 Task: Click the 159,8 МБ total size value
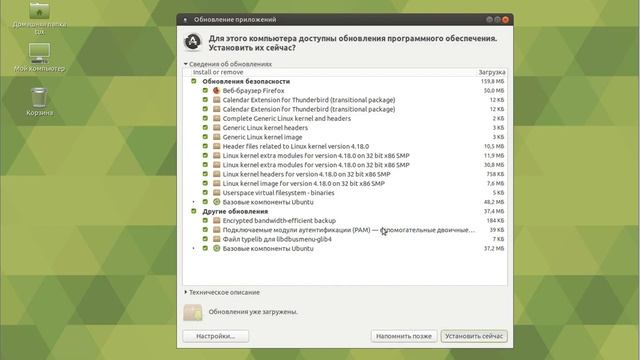click(492, 81)
